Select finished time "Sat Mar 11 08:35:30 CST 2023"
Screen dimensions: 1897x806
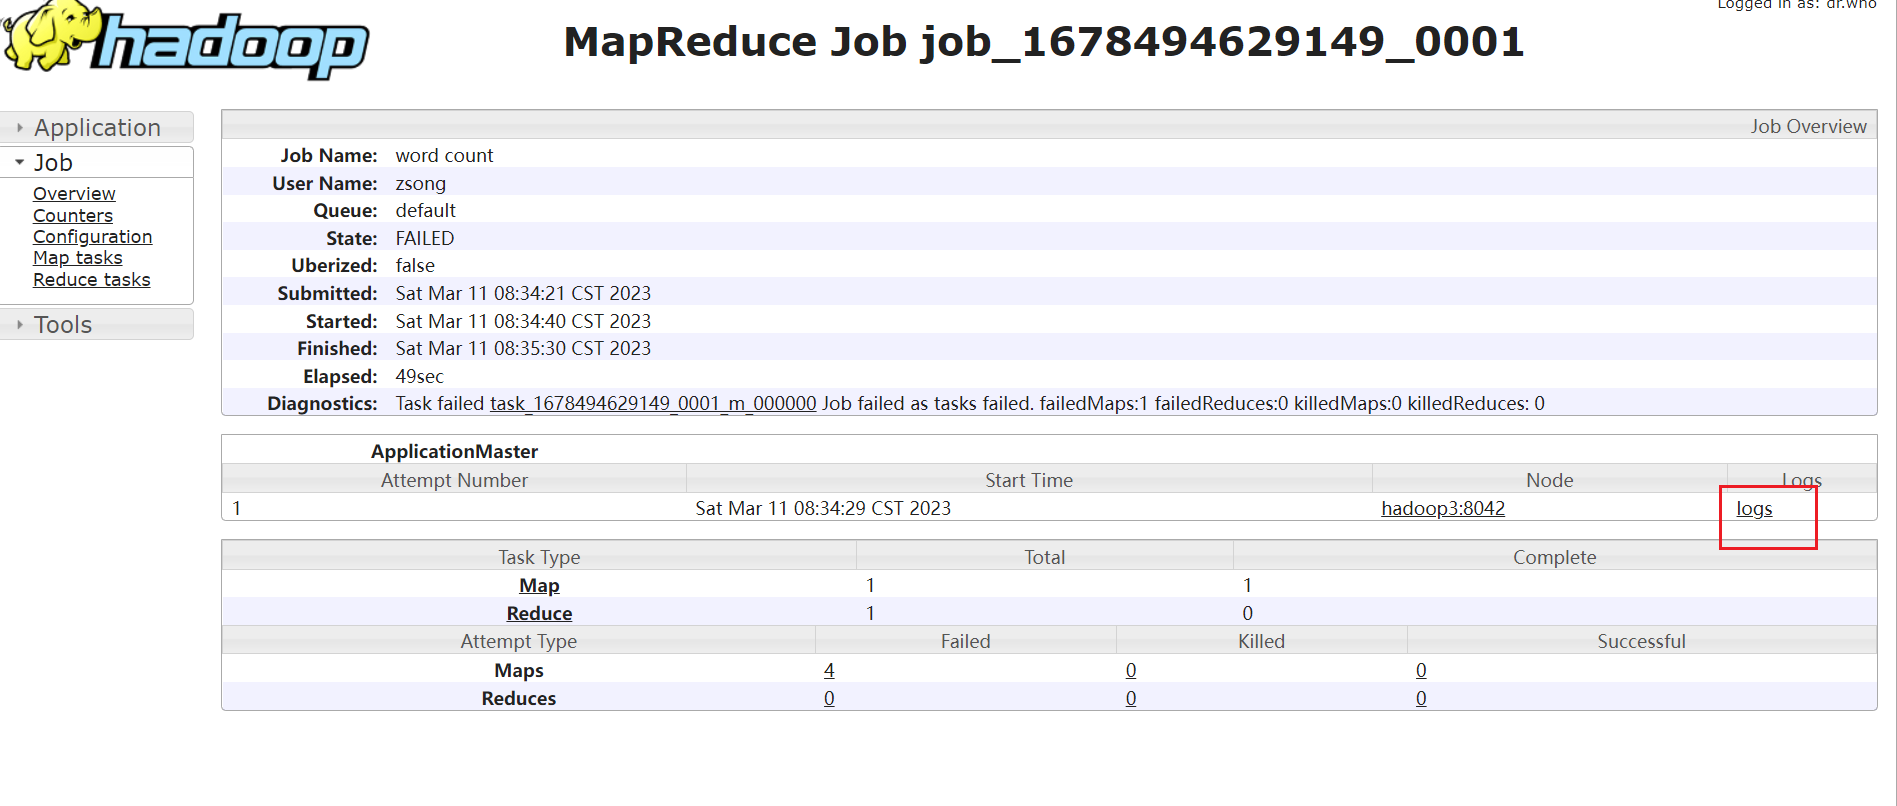pyautogui.click(x=523, y=348)
